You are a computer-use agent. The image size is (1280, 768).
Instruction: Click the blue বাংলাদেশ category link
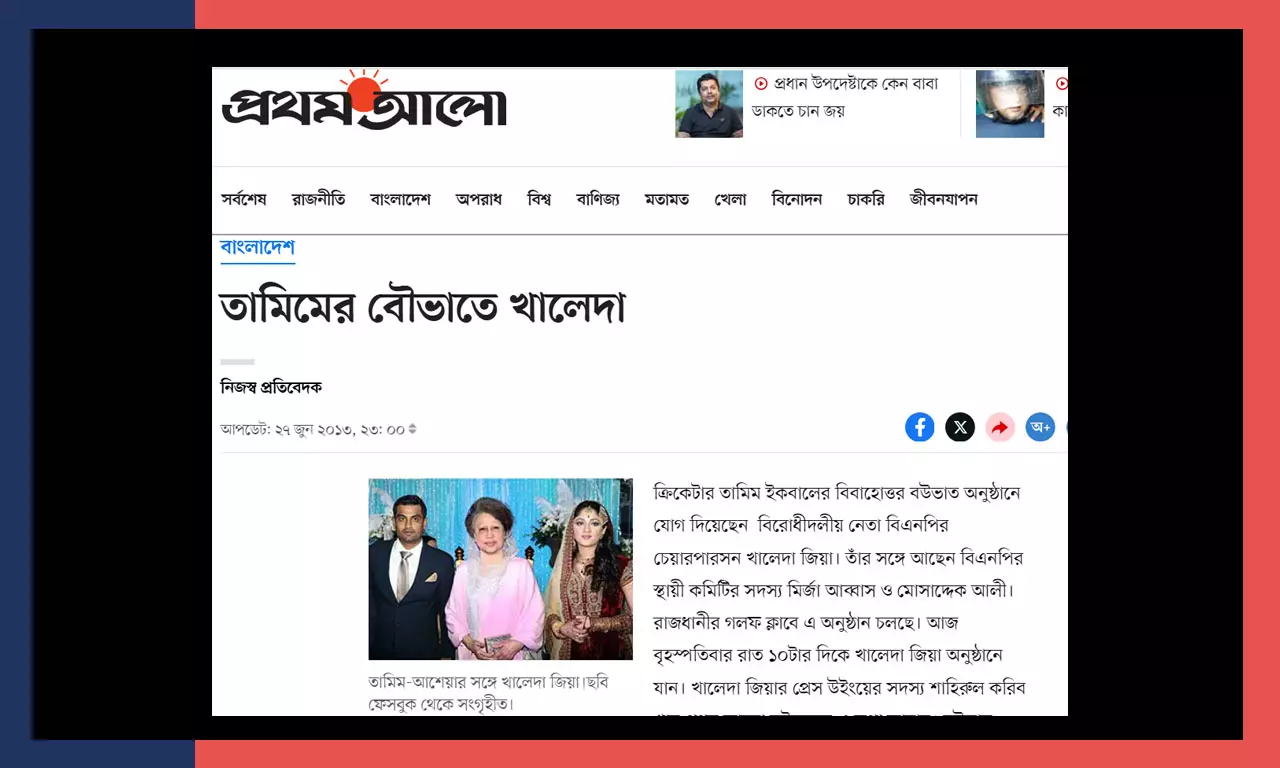point(258,248)
